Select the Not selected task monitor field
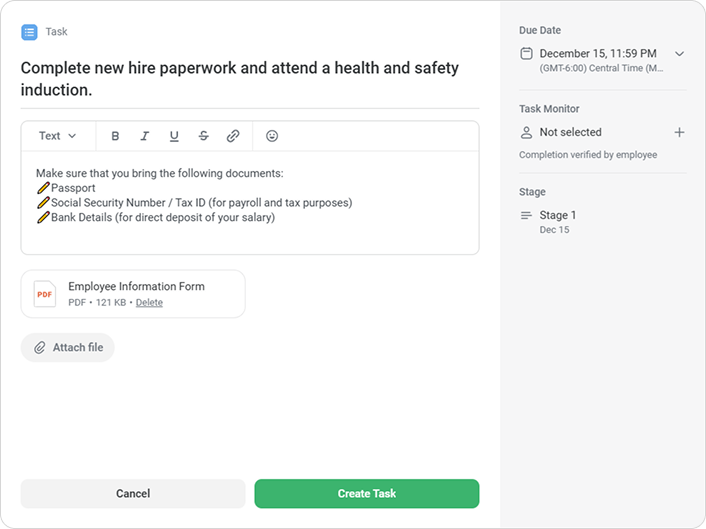Image resolution: width=706 pixels, height=529 pixels. (x=570, y=132)
